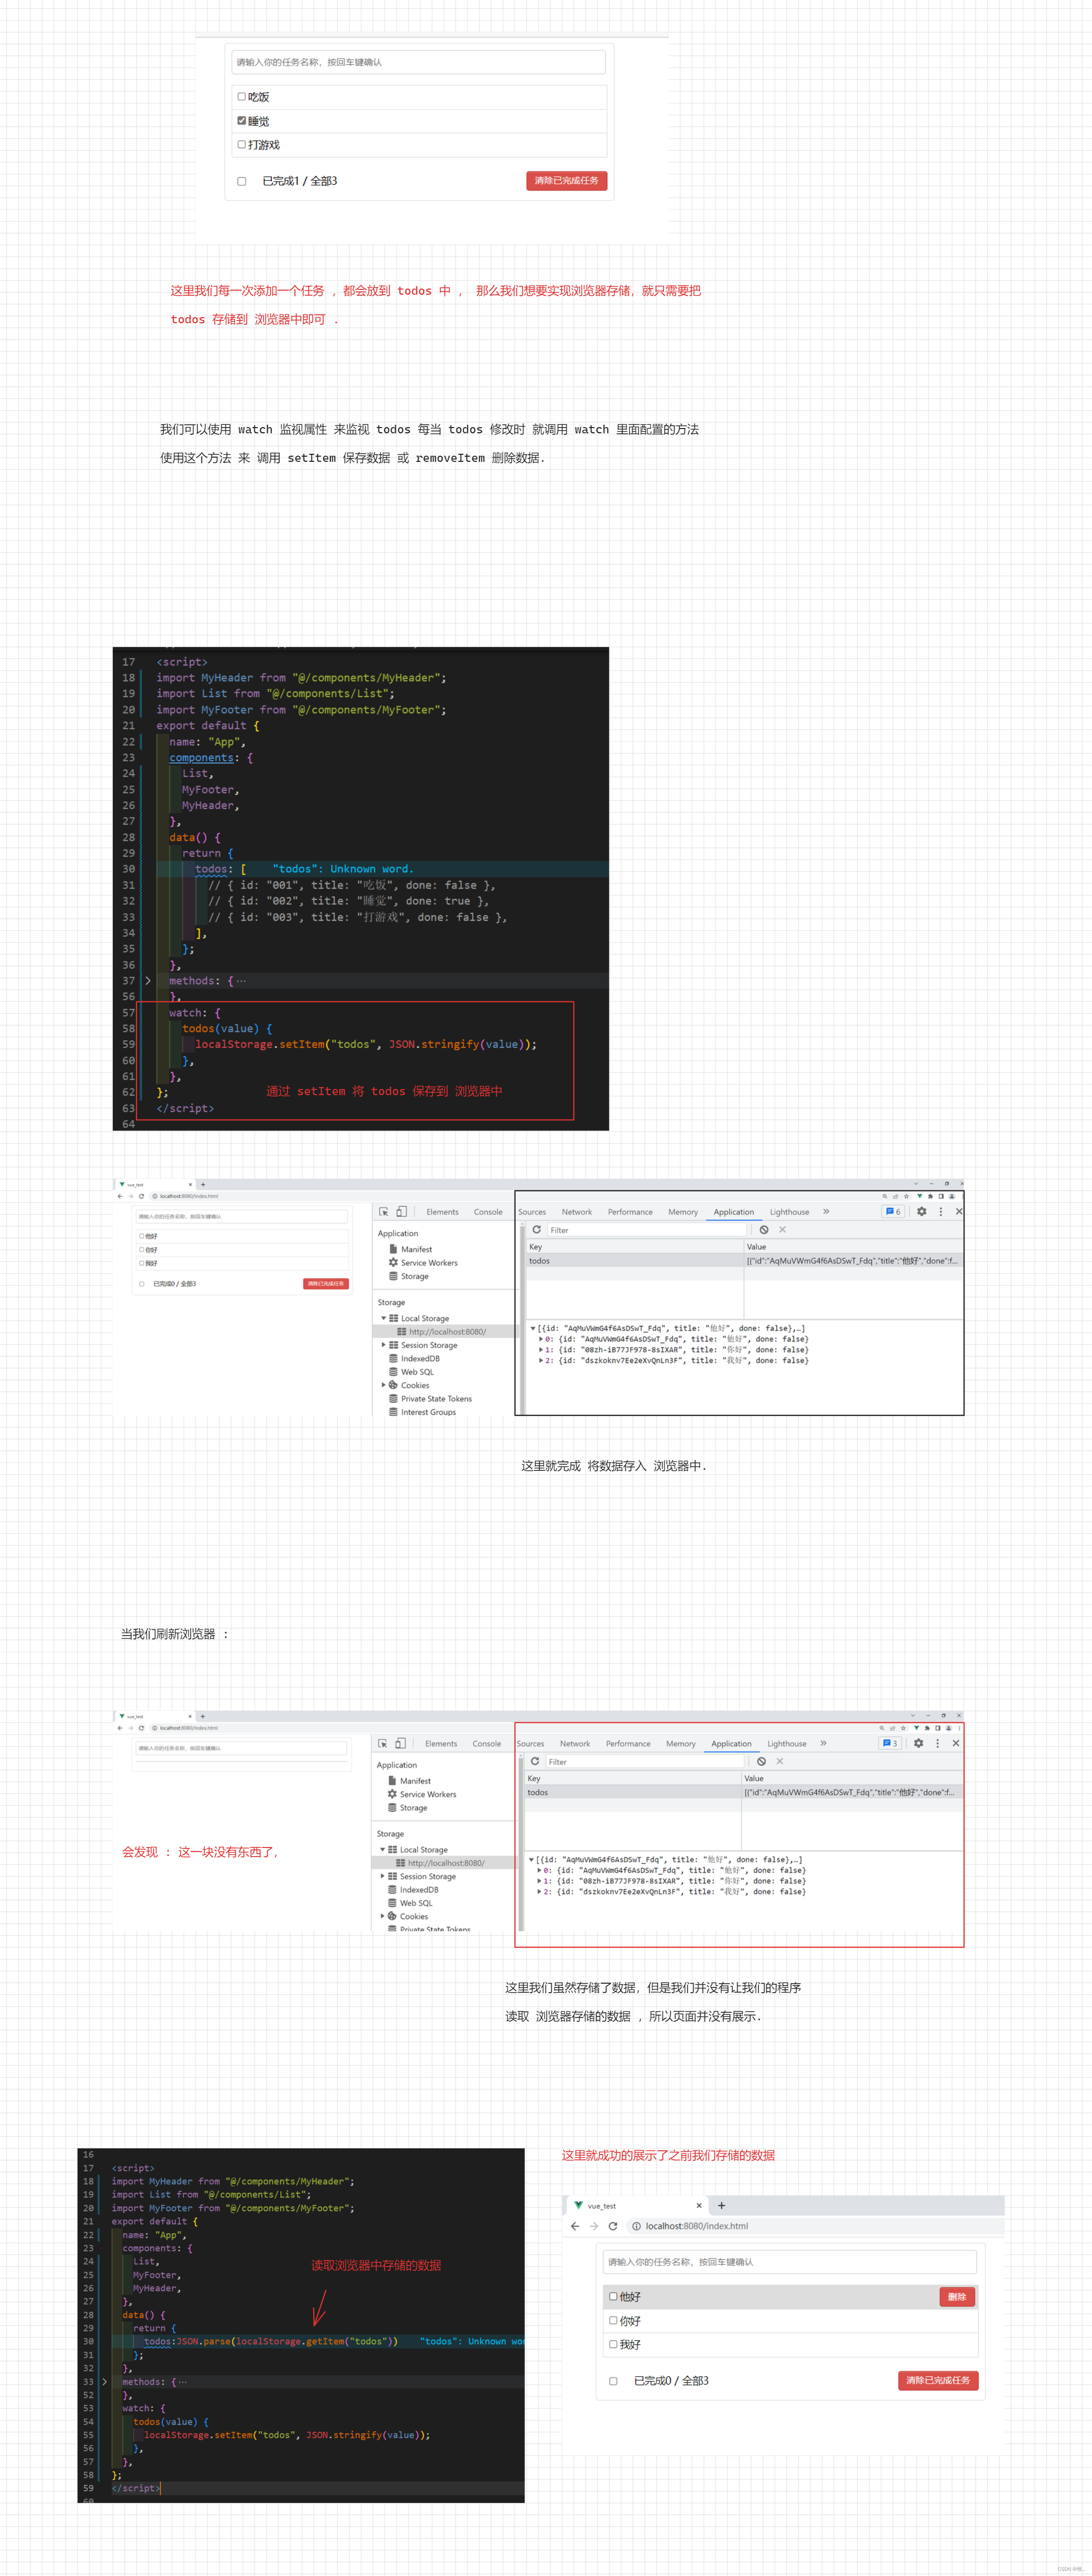
Task: Check 他好 checkbox in row with 删除 button
Action: coord(613,2296)
